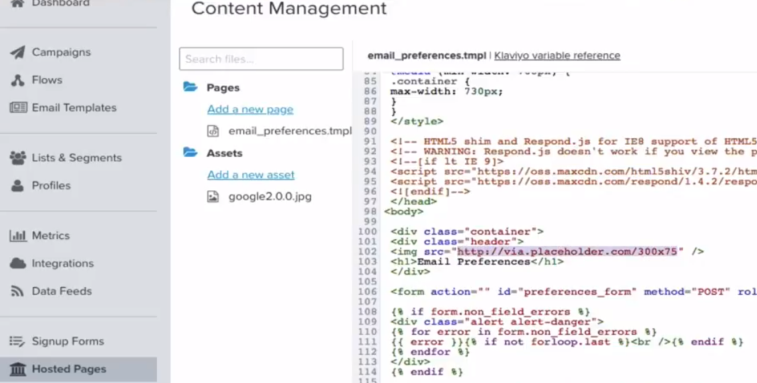Click the Campaigns paper plane icon
This screenshot has width=757, height=383.
[18, 52]
